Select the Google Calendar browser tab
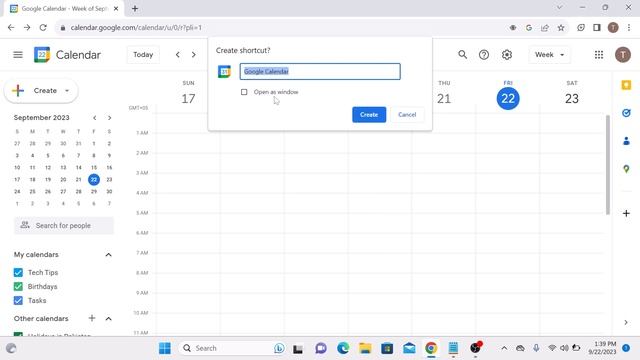The height and width of the screenshot is (360, 640). pyautogui.click(x=64, y=8)
